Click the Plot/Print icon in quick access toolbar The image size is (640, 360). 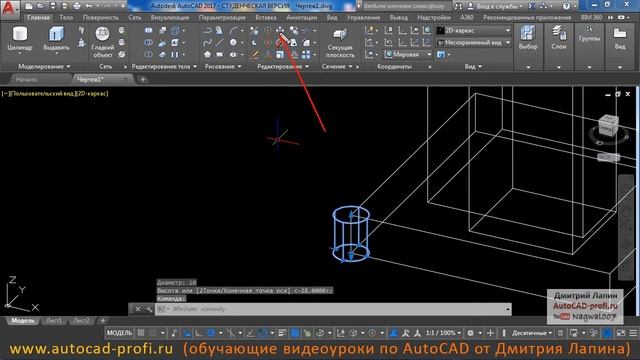tap(77, 6)
